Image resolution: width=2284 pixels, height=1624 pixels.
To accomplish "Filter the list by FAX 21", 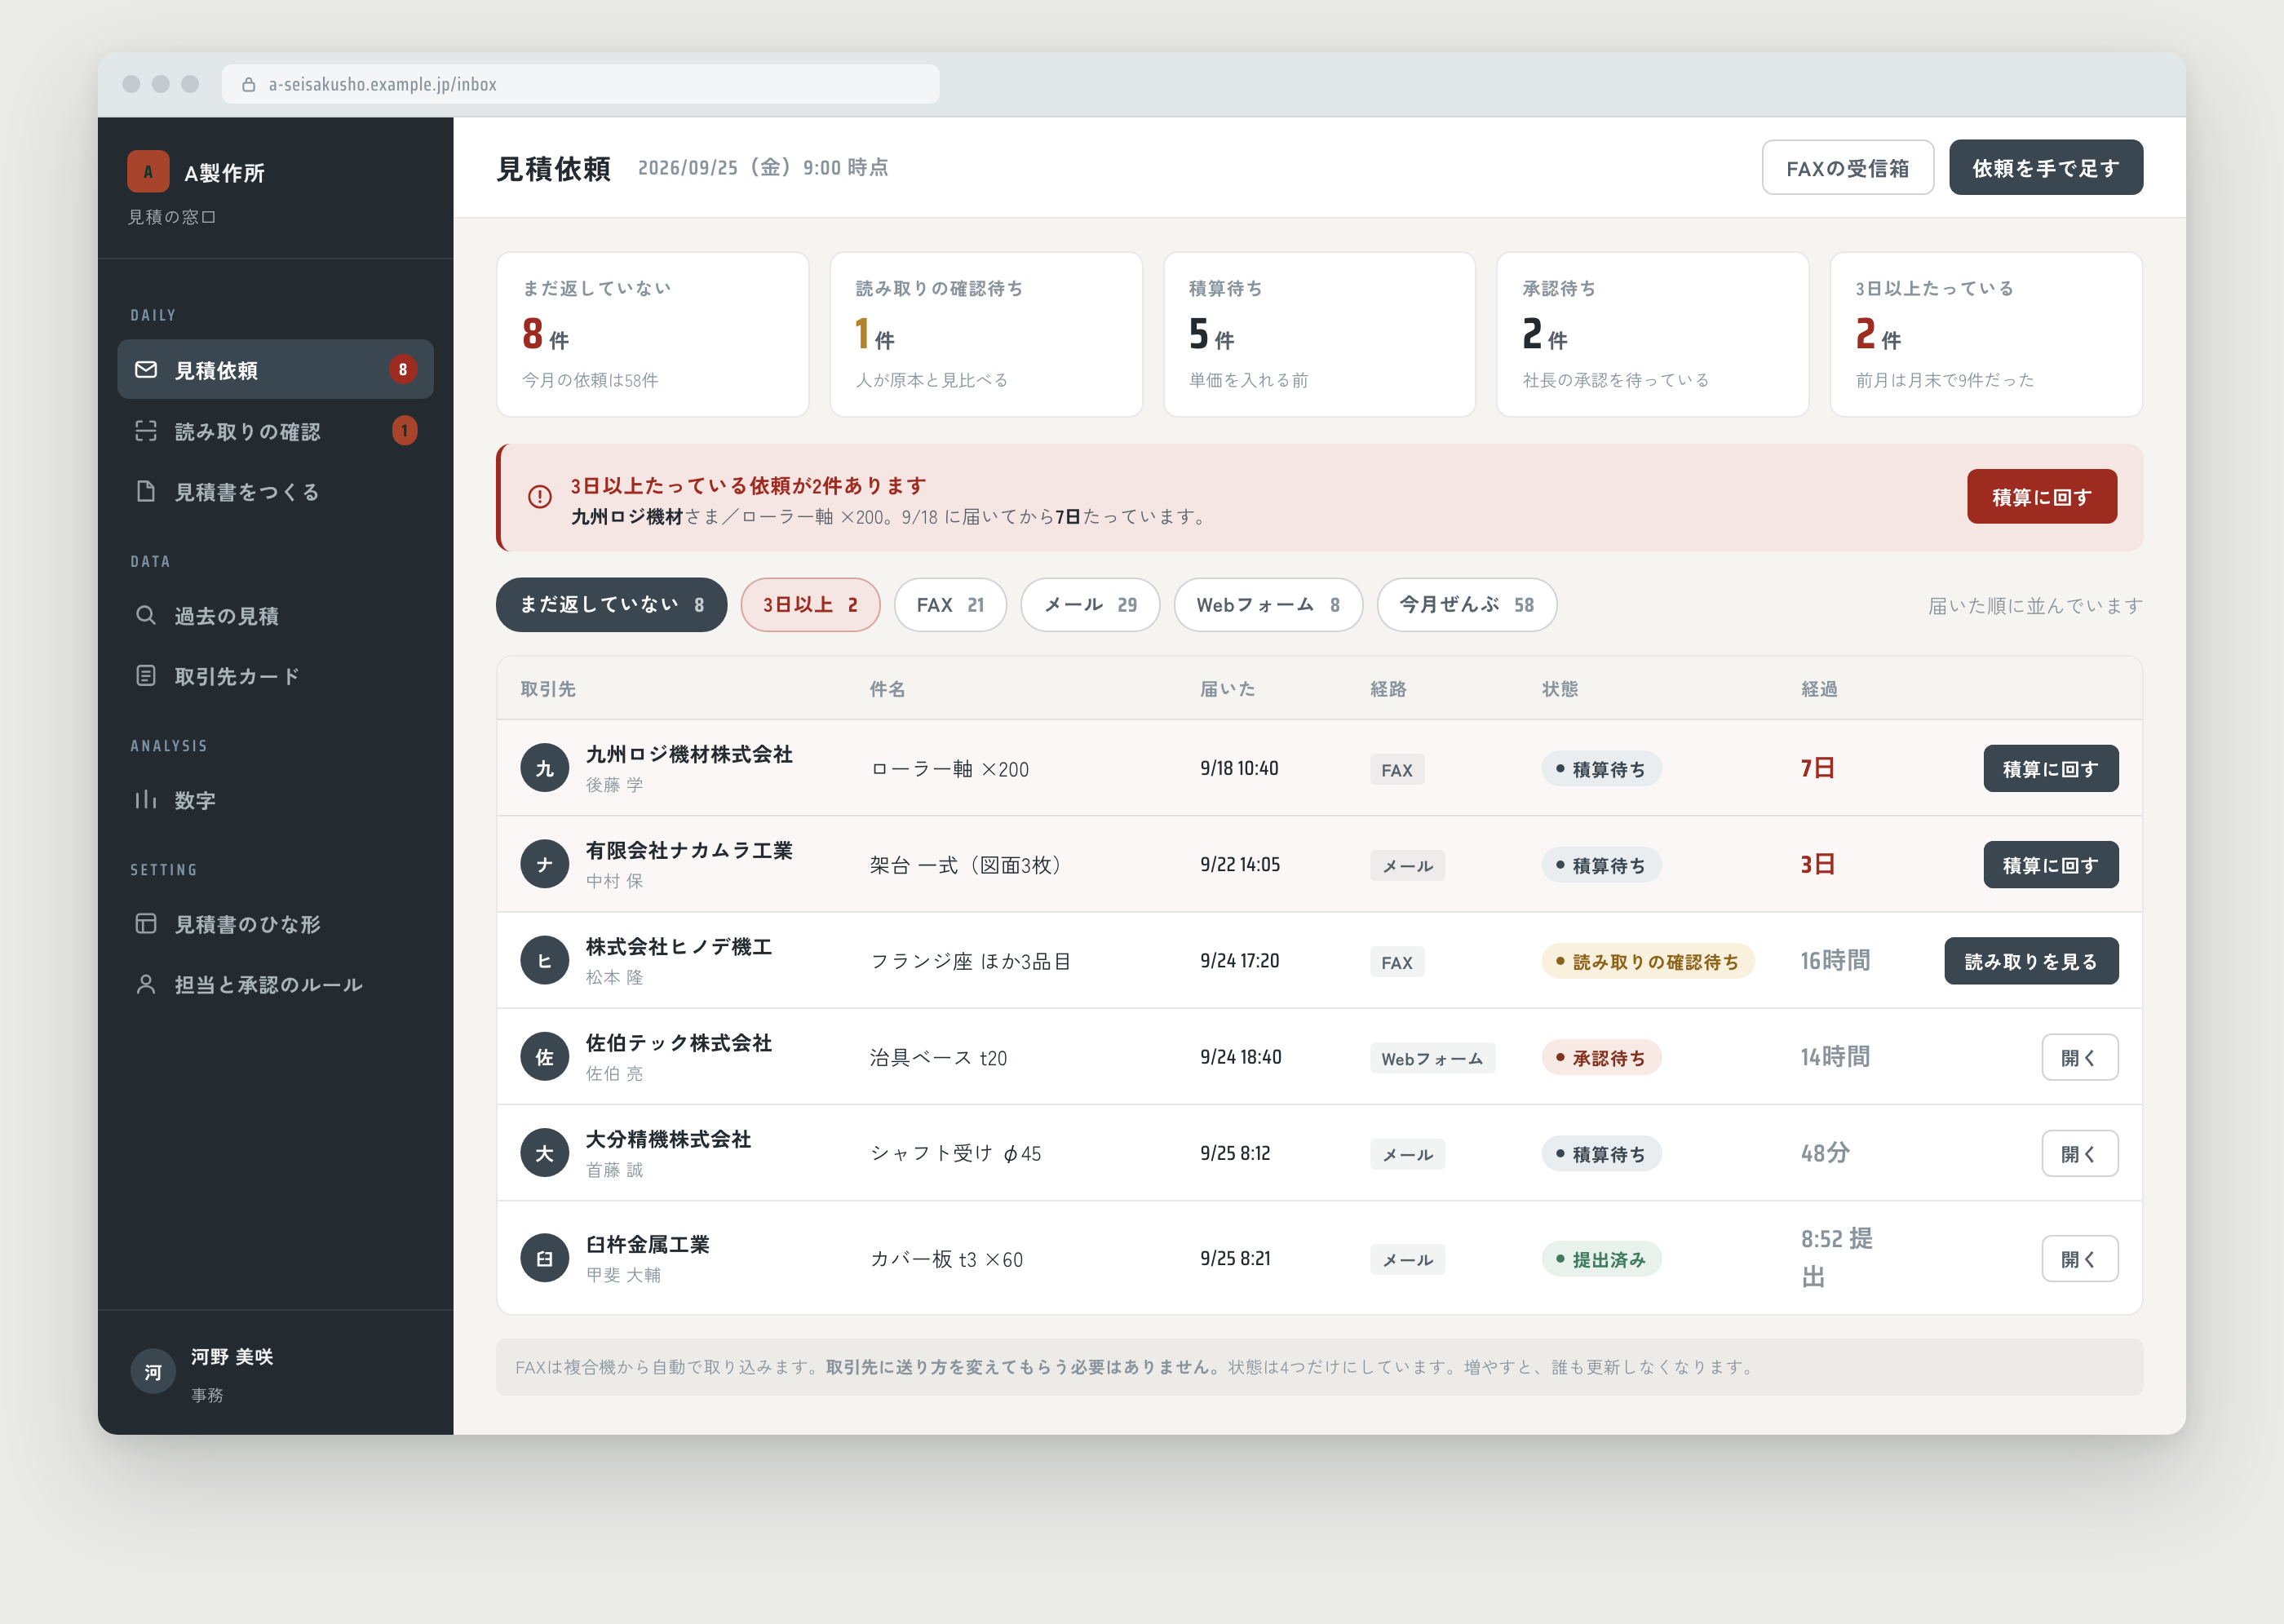I will (x=950, y=605).
